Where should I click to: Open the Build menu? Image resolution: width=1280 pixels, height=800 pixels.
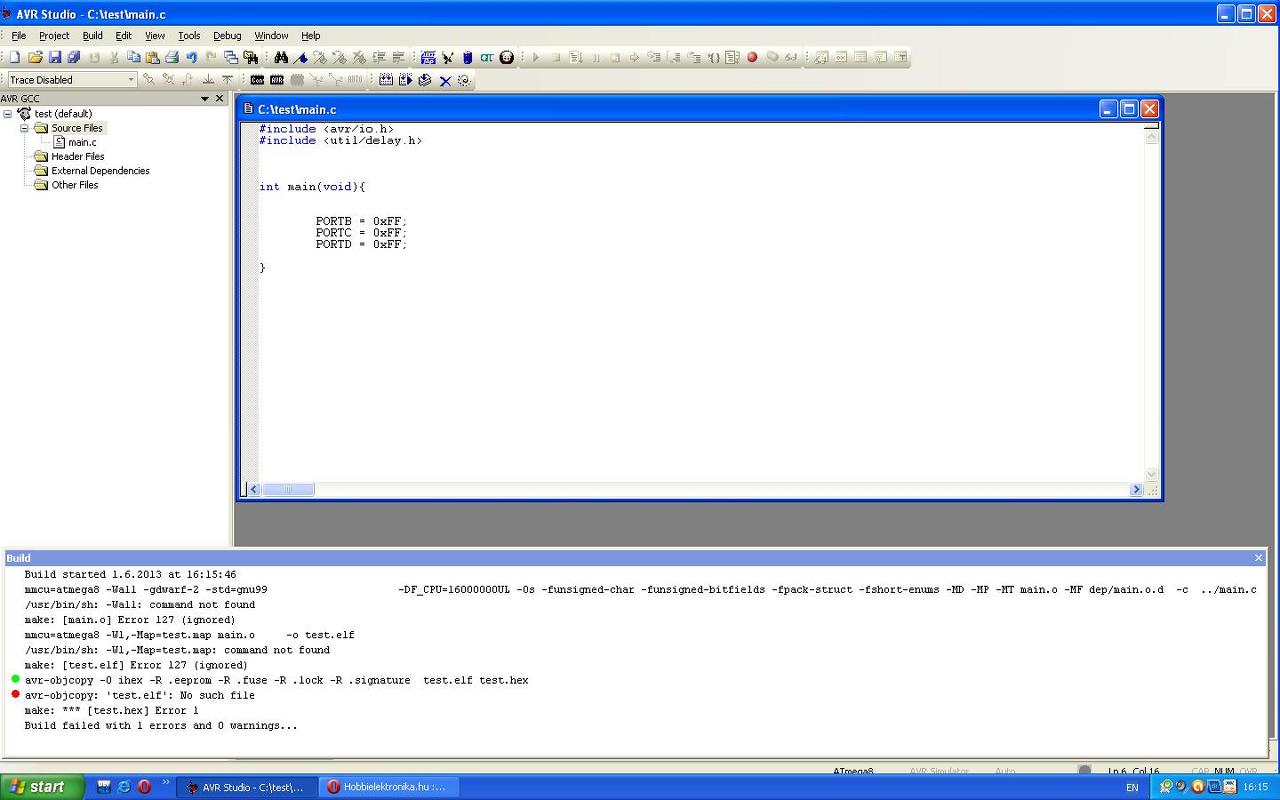click(x=92, y=35)
